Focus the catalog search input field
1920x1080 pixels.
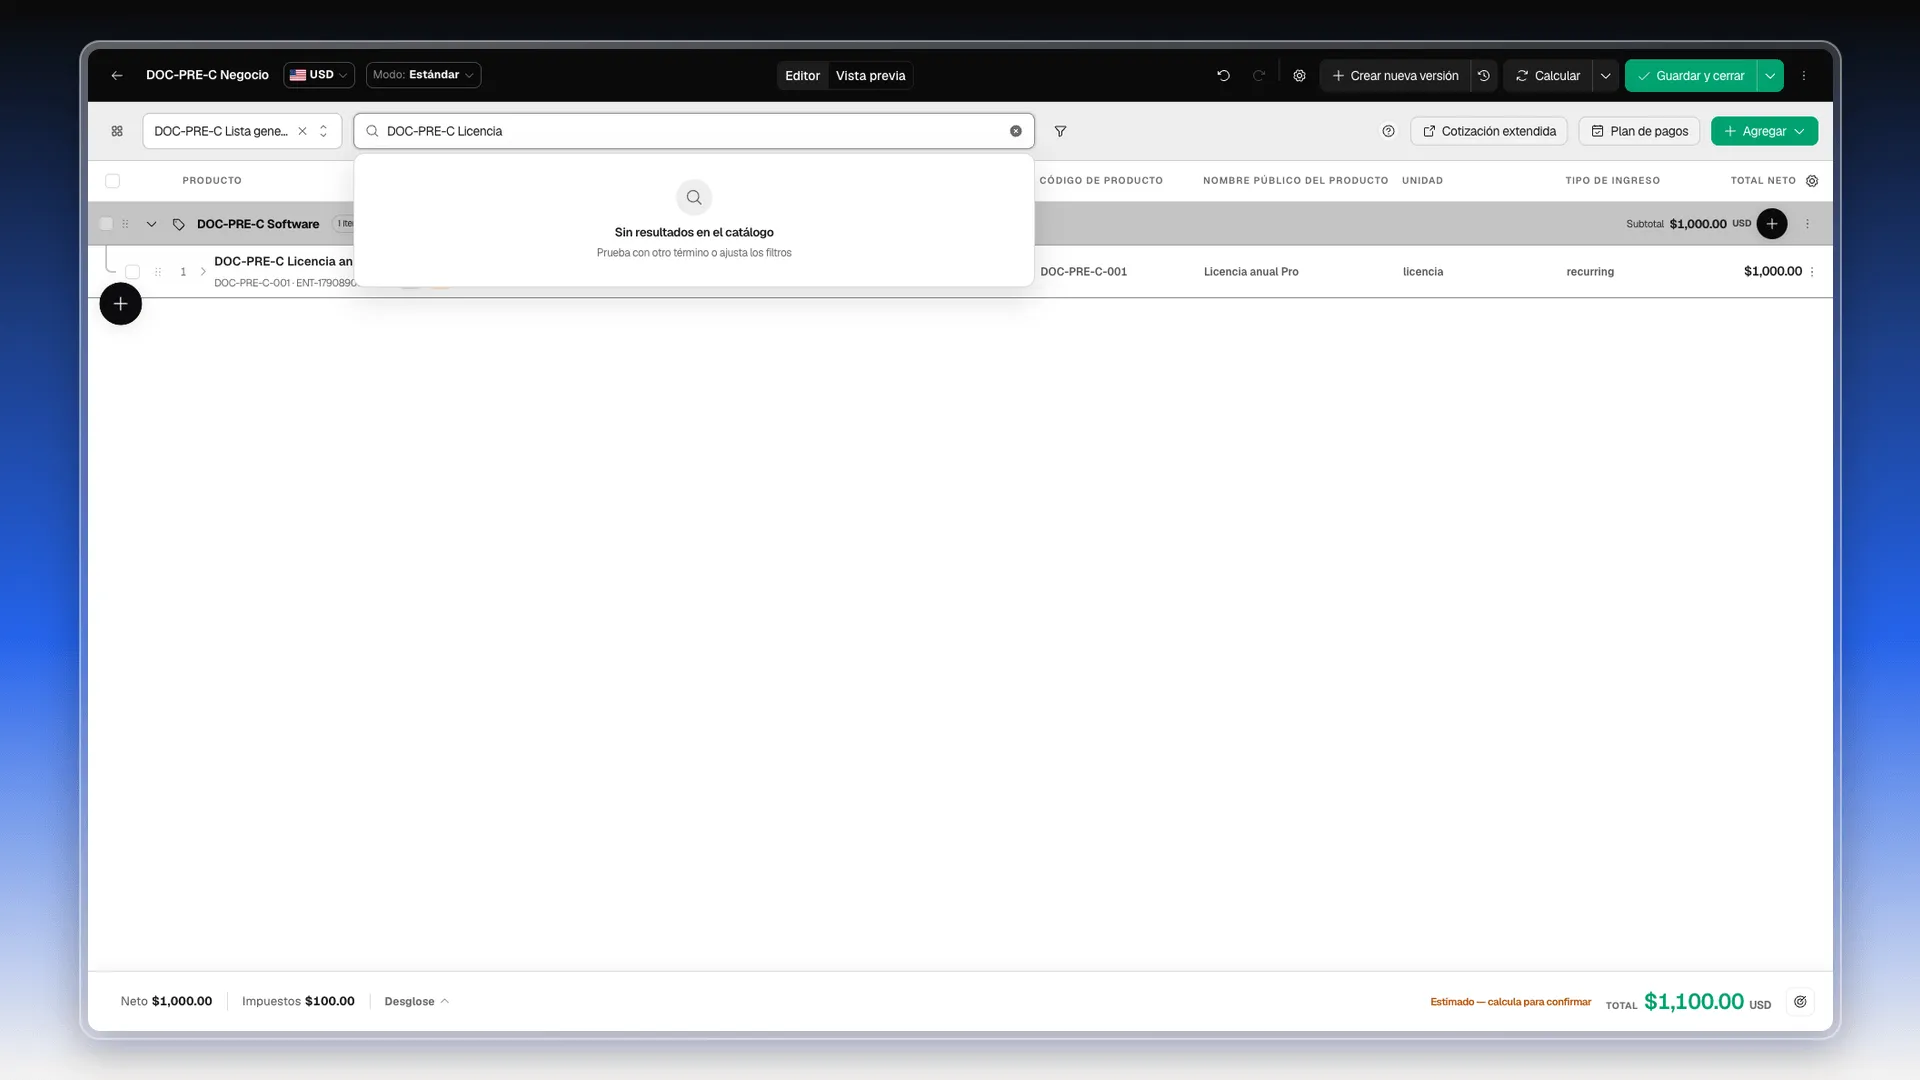tap(694, 131)
